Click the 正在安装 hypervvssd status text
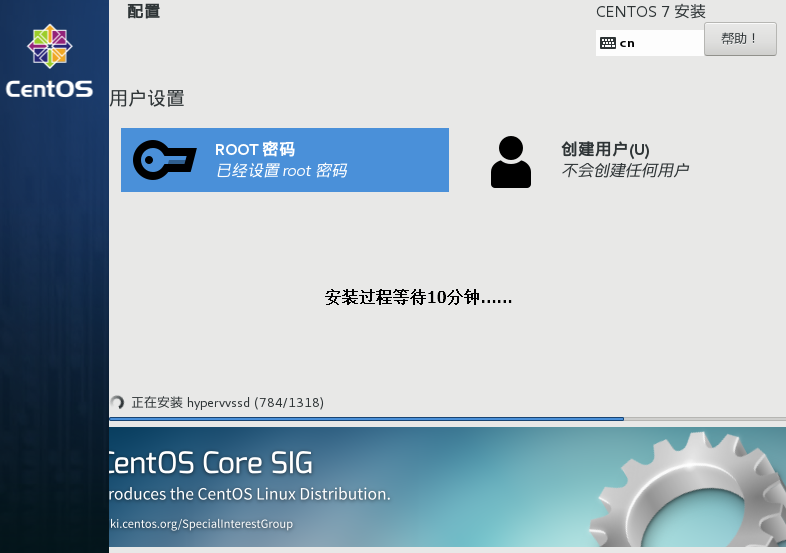Viewport: 786px width, 553px height. pos(227,402)
